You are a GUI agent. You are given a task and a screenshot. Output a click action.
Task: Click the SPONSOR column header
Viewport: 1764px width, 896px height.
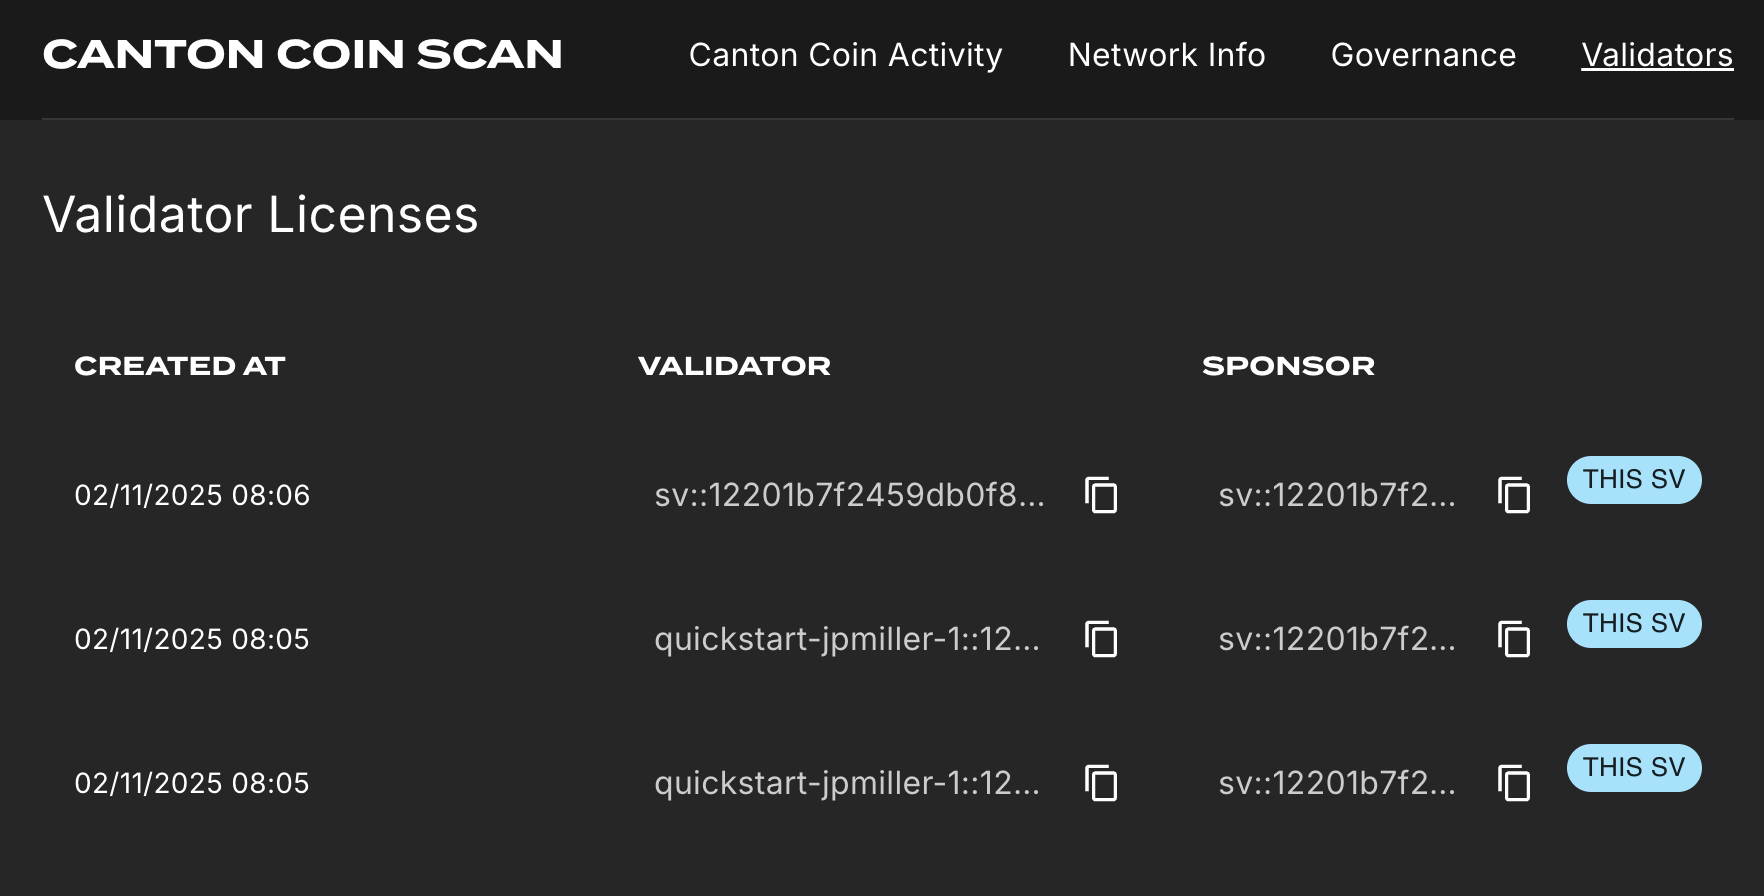click(1289, 366)
